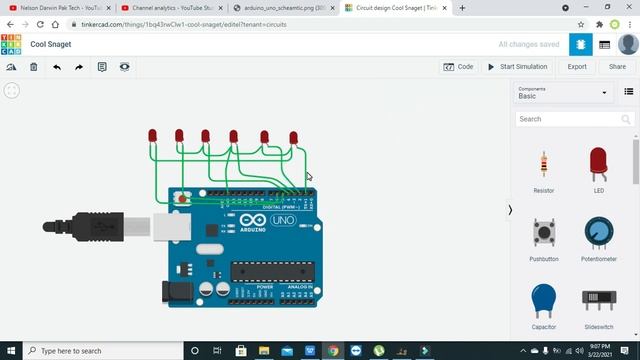Screen dimensions: 640x360
Task: Open the Windows Start menu
Action: [x=11, y=351]
